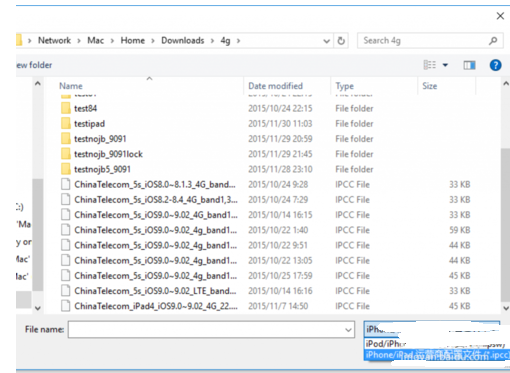Select the test84 folder name
Viewport: 510px width, 373px height.
(x=85, y=108)
